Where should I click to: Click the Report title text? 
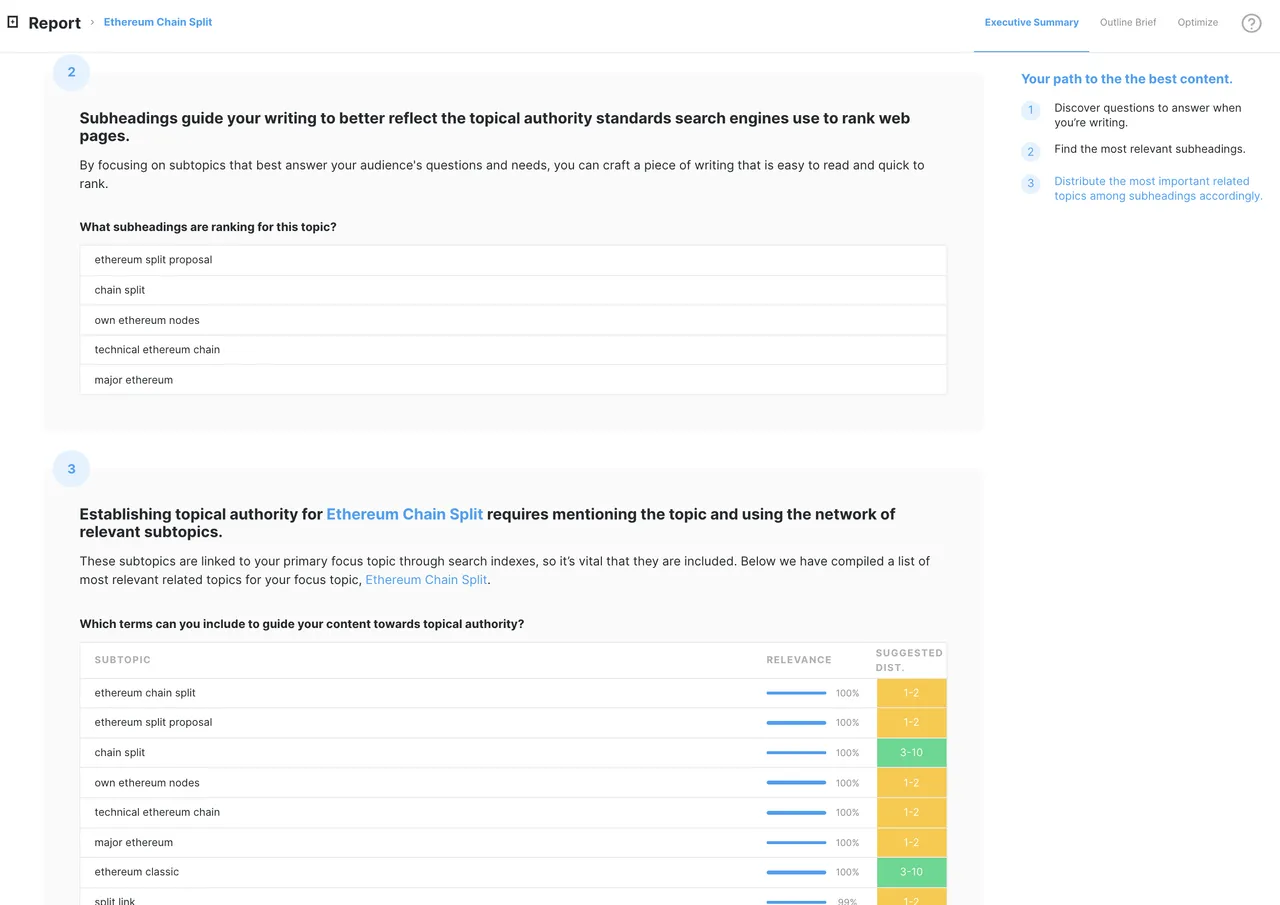coord(55,23)
